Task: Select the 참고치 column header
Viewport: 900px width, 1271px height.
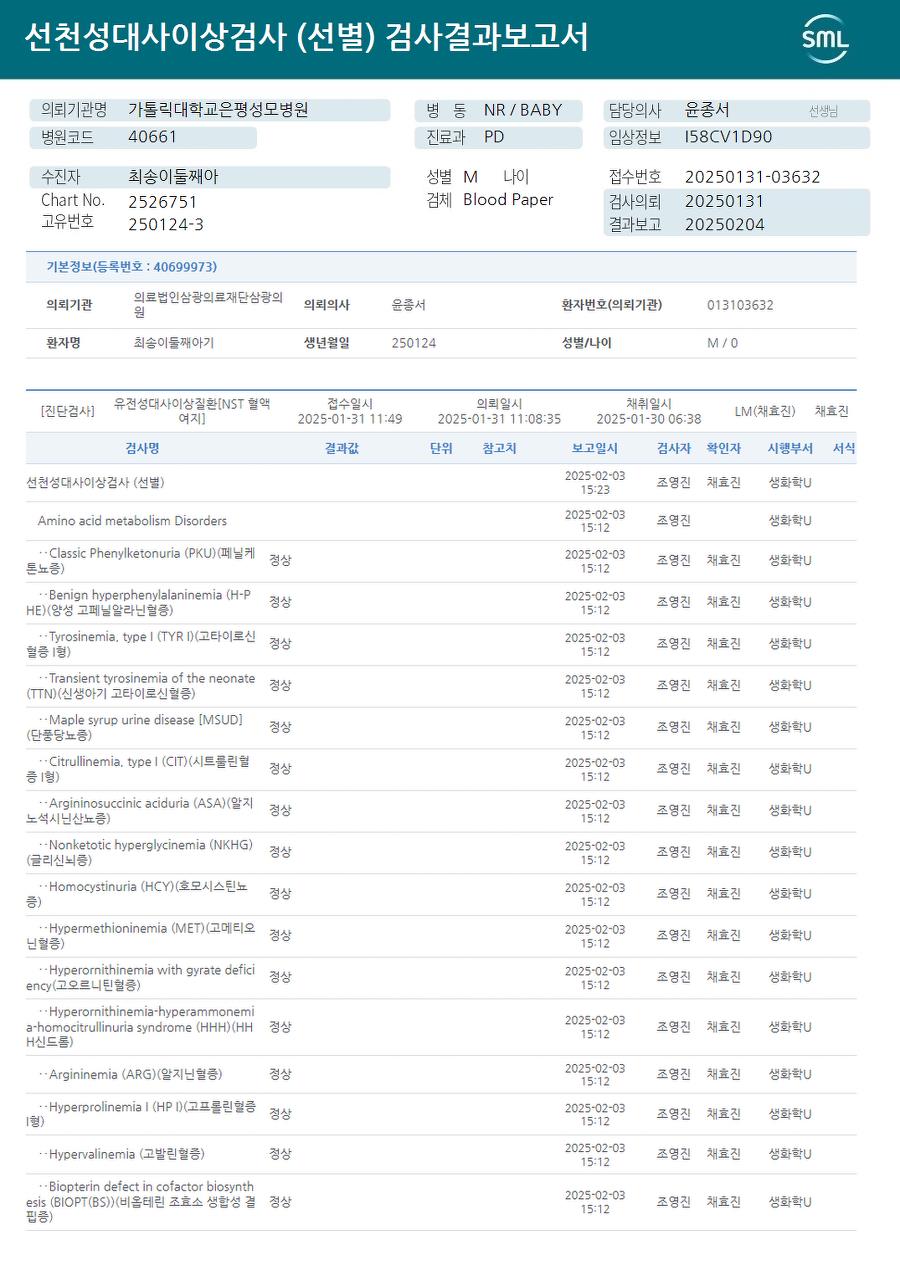Action: pos(499,449)
